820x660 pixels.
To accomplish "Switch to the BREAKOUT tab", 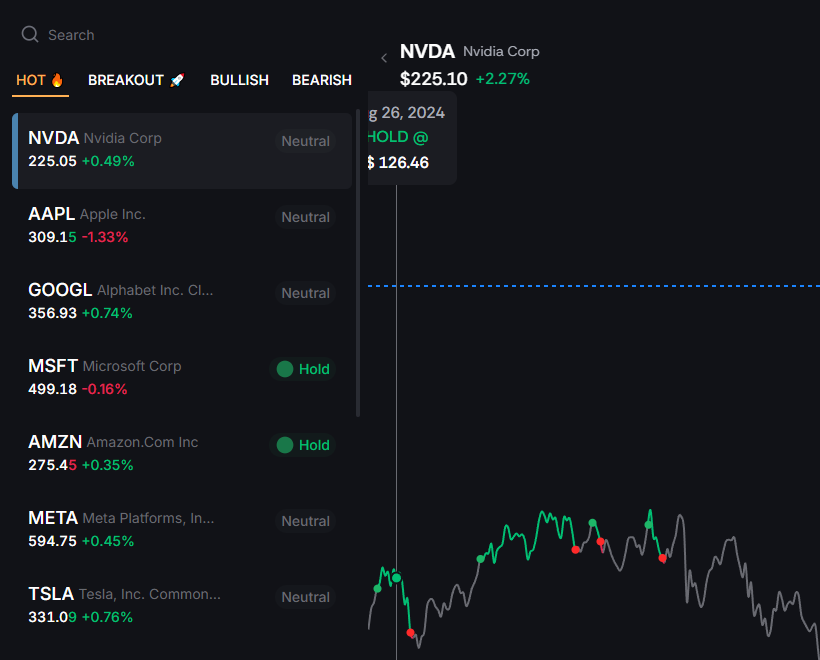I will tap(136, 81).
